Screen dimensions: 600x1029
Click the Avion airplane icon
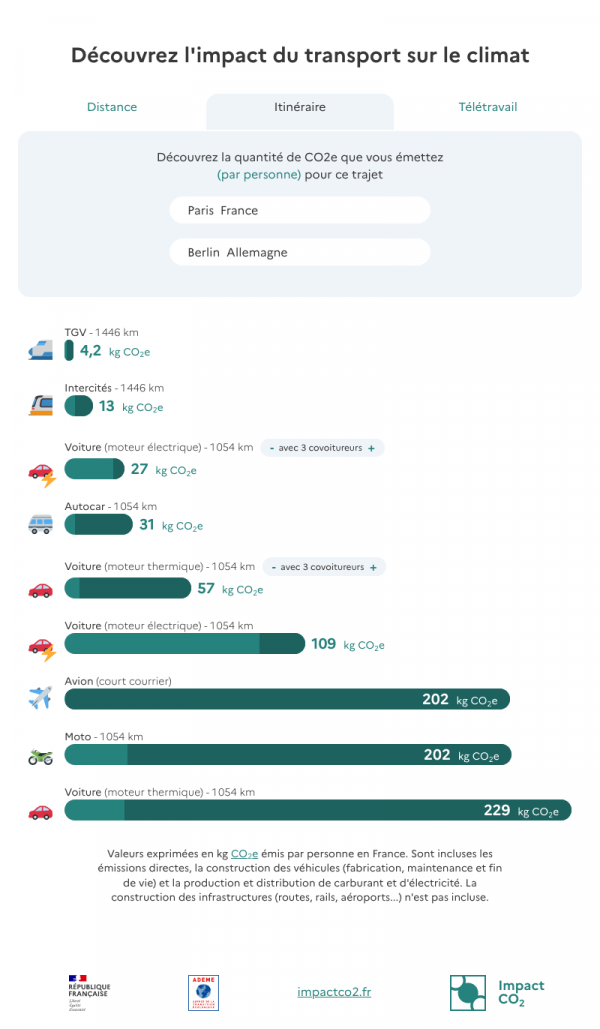(x=41, y=698)
